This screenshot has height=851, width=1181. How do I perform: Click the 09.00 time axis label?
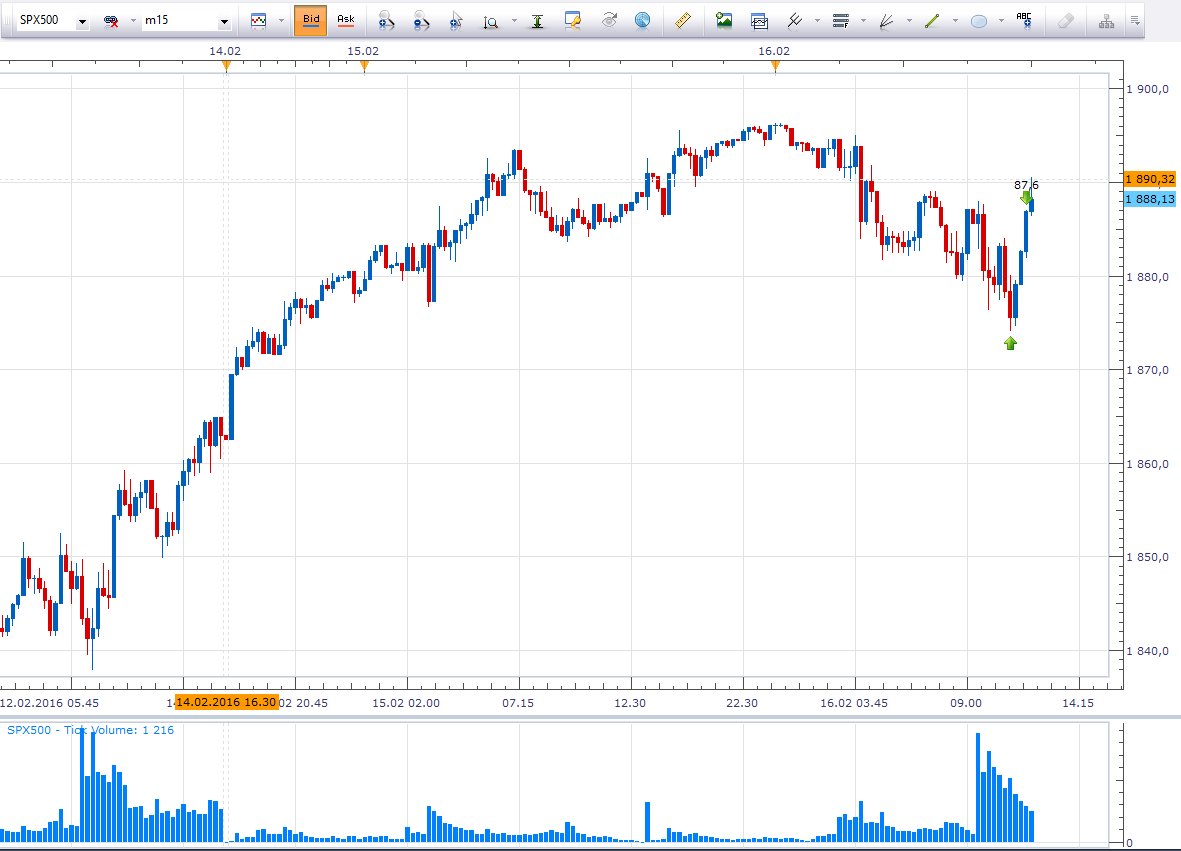point(966,703)
